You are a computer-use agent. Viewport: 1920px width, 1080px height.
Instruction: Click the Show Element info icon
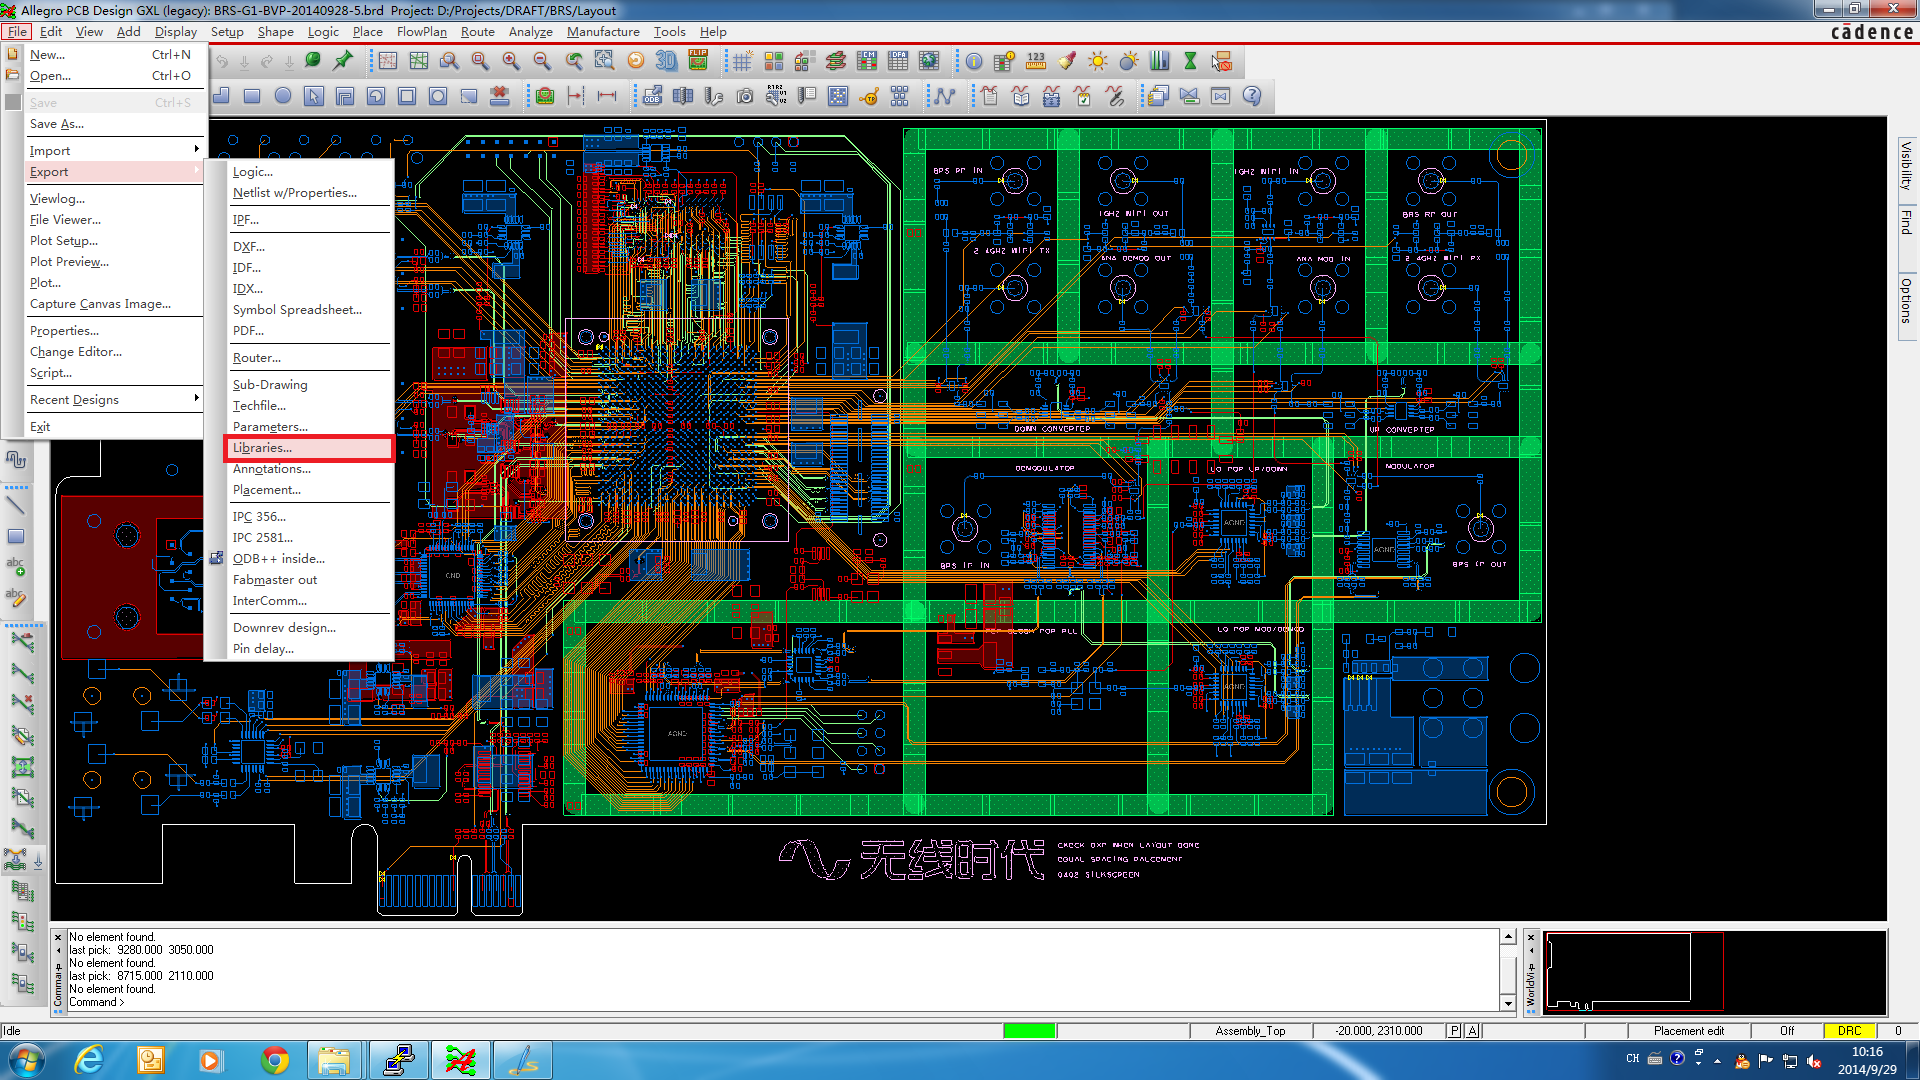pyautogui.click(x=973, y=61)
